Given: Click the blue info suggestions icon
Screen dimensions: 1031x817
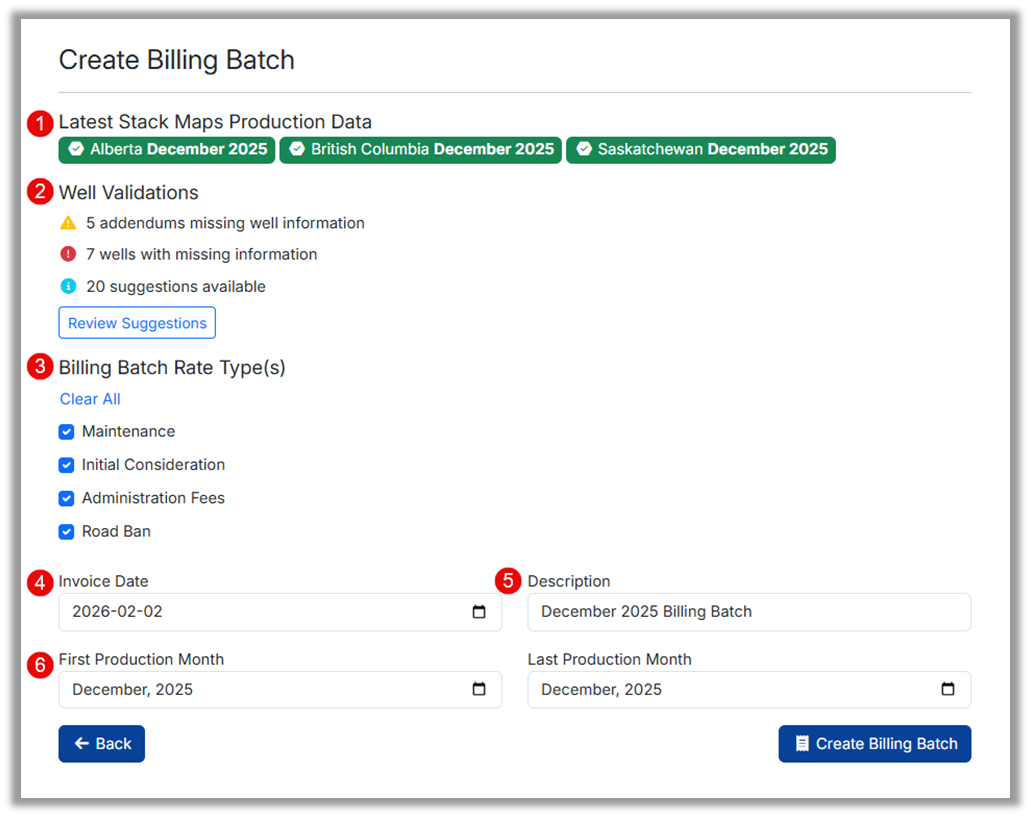Looking at the screenshot, I should (x=68, y=286).
